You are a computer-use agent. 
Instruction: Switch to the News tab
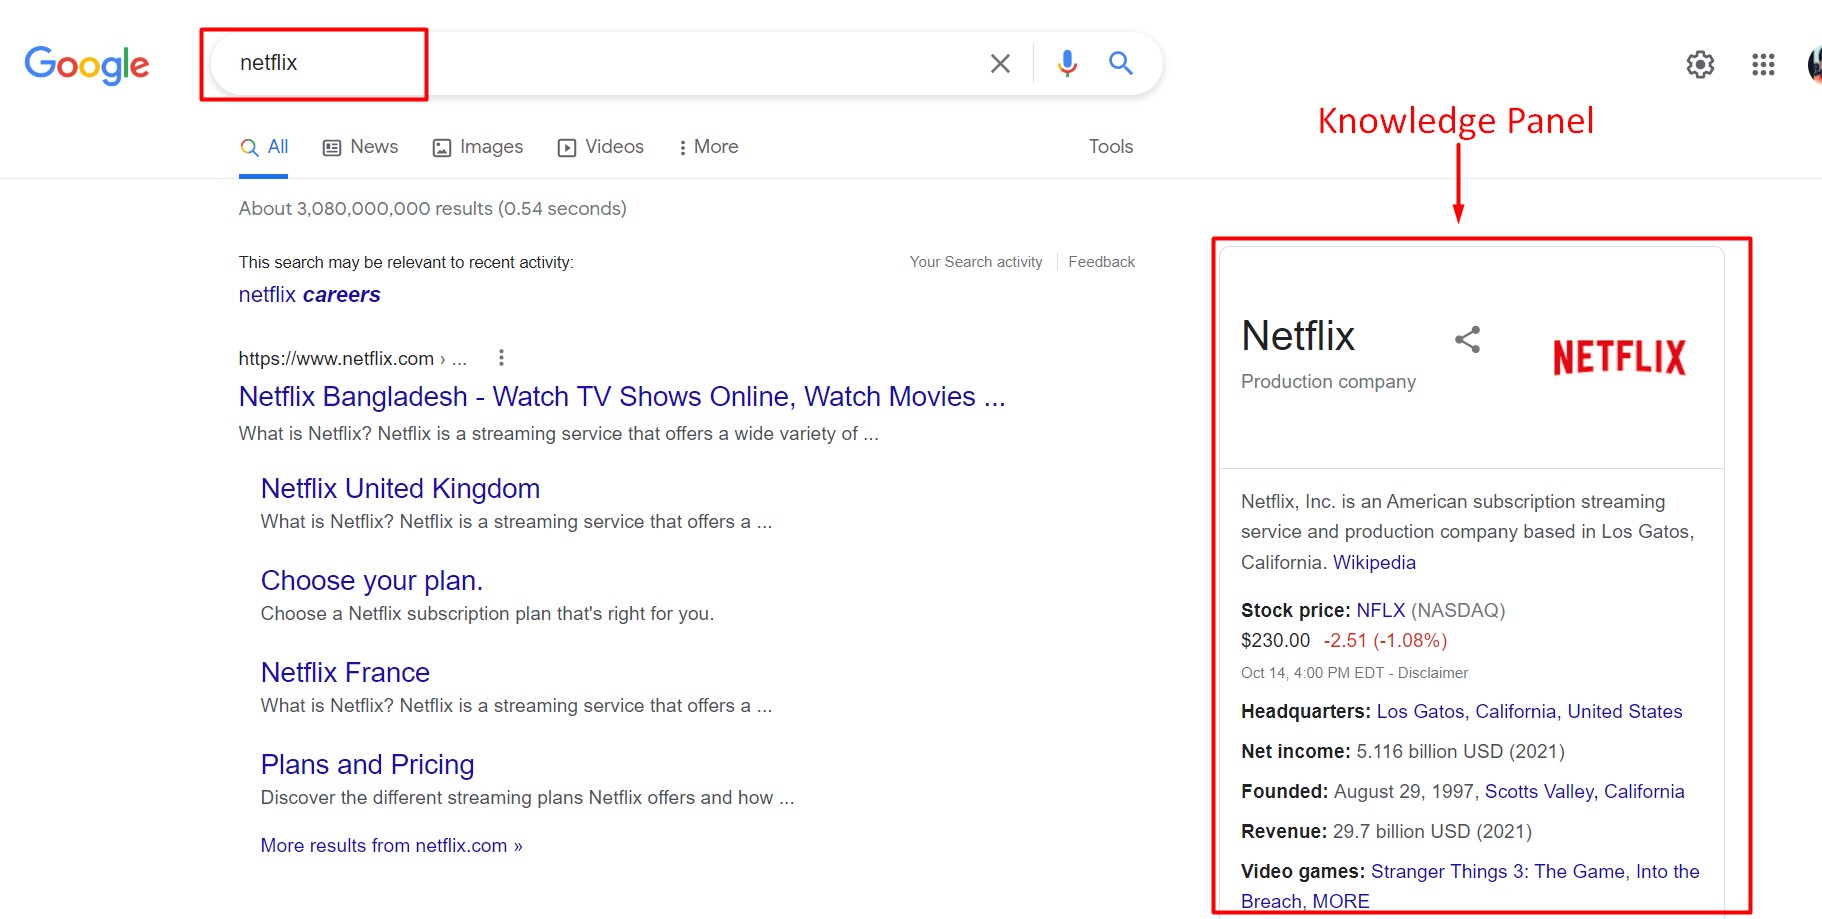pyautogui.click(x=360, y=147)
